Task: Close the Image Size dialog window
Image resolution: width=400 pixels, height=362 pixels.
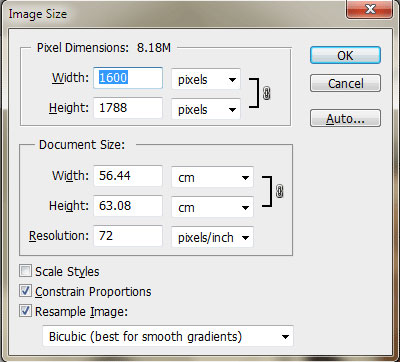Action: [370, 9]
